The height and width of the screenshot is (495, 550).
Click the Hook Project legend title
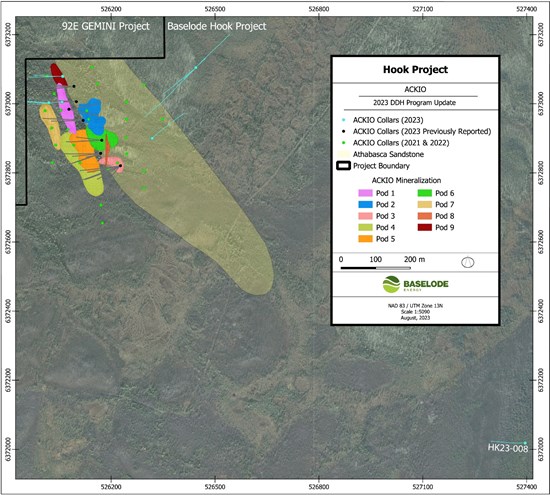[x=415, y=69]
